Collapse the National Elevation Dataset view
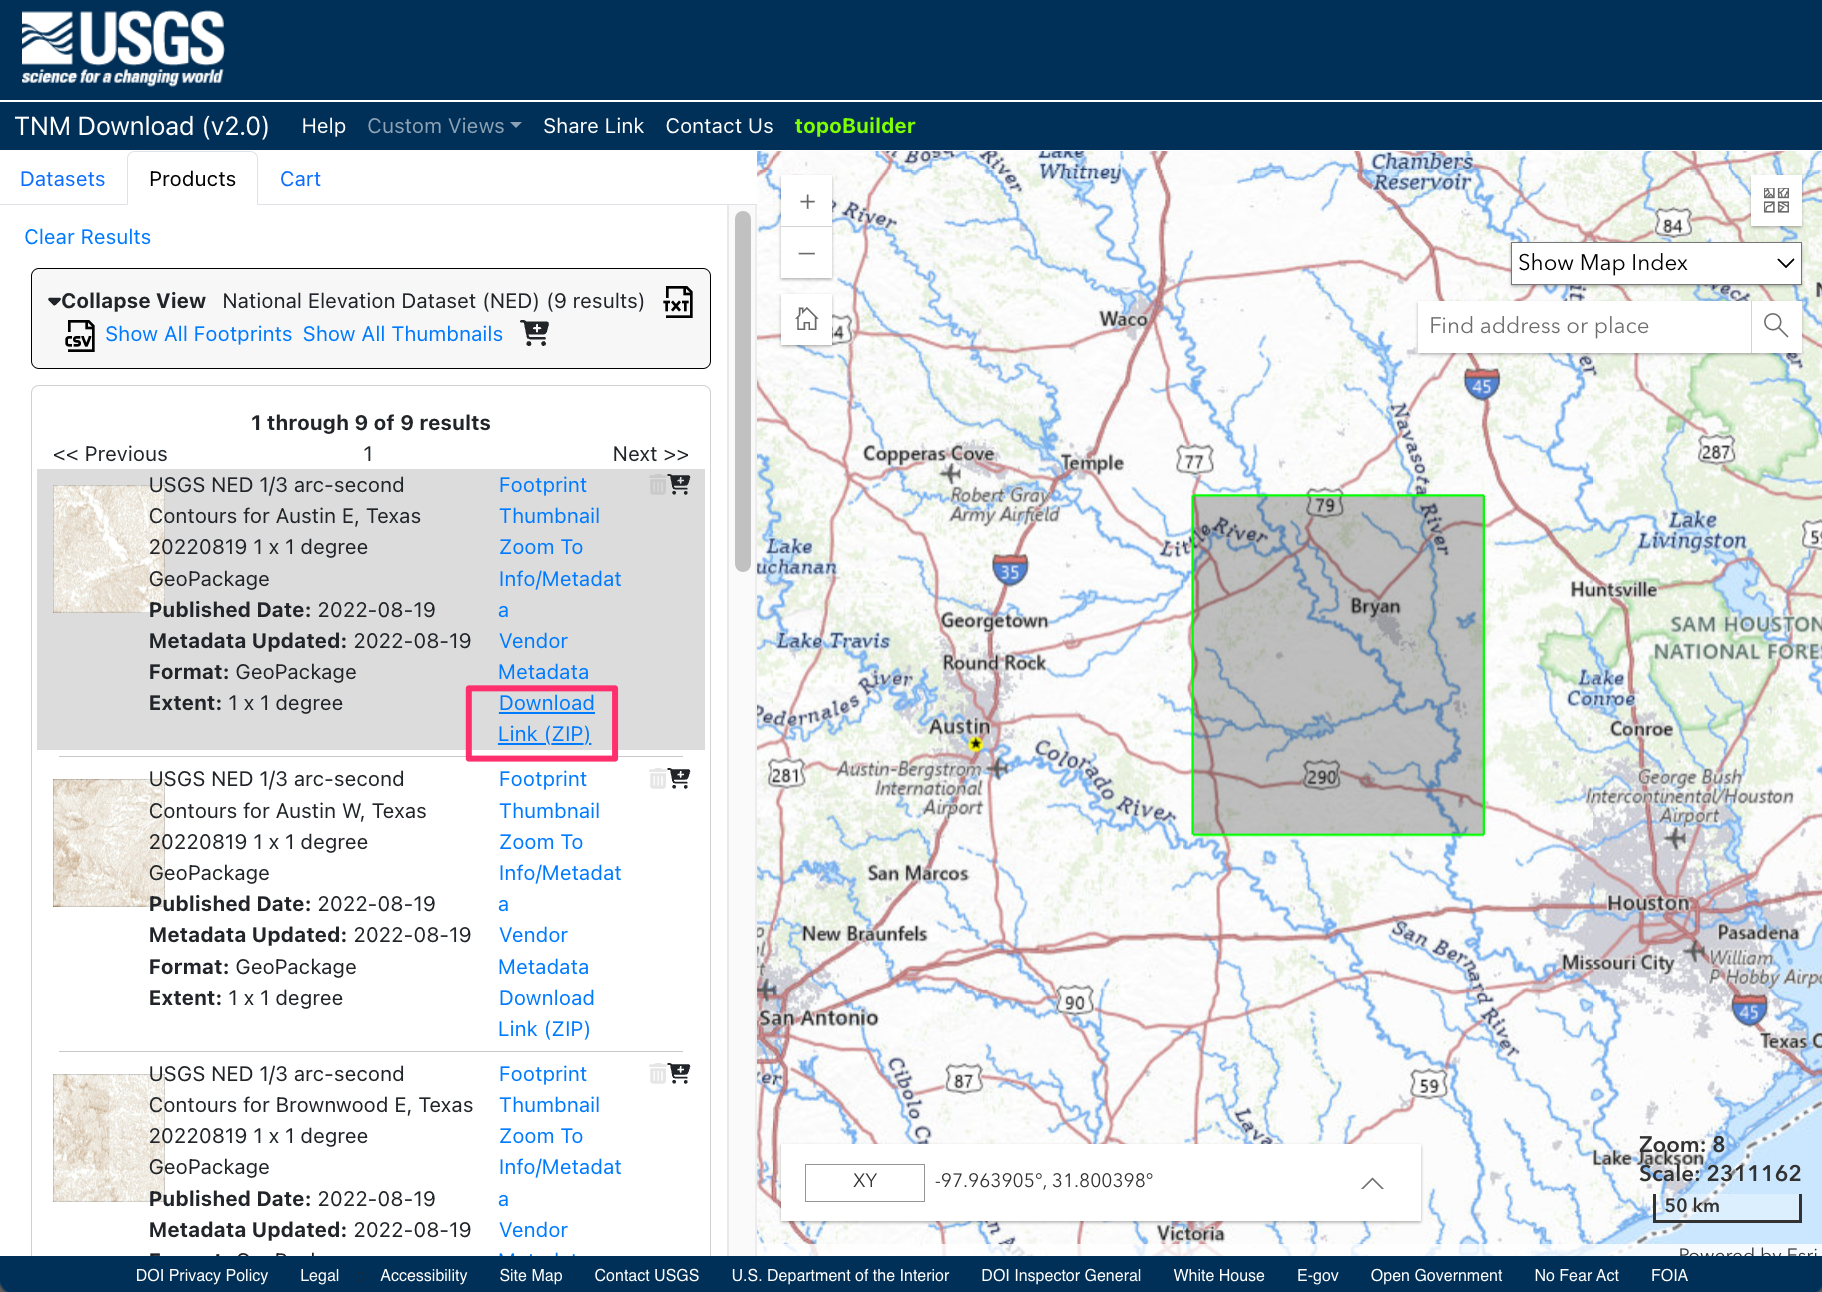Viewport: 1822px width, 1292px height. click(x=126, y=301)
